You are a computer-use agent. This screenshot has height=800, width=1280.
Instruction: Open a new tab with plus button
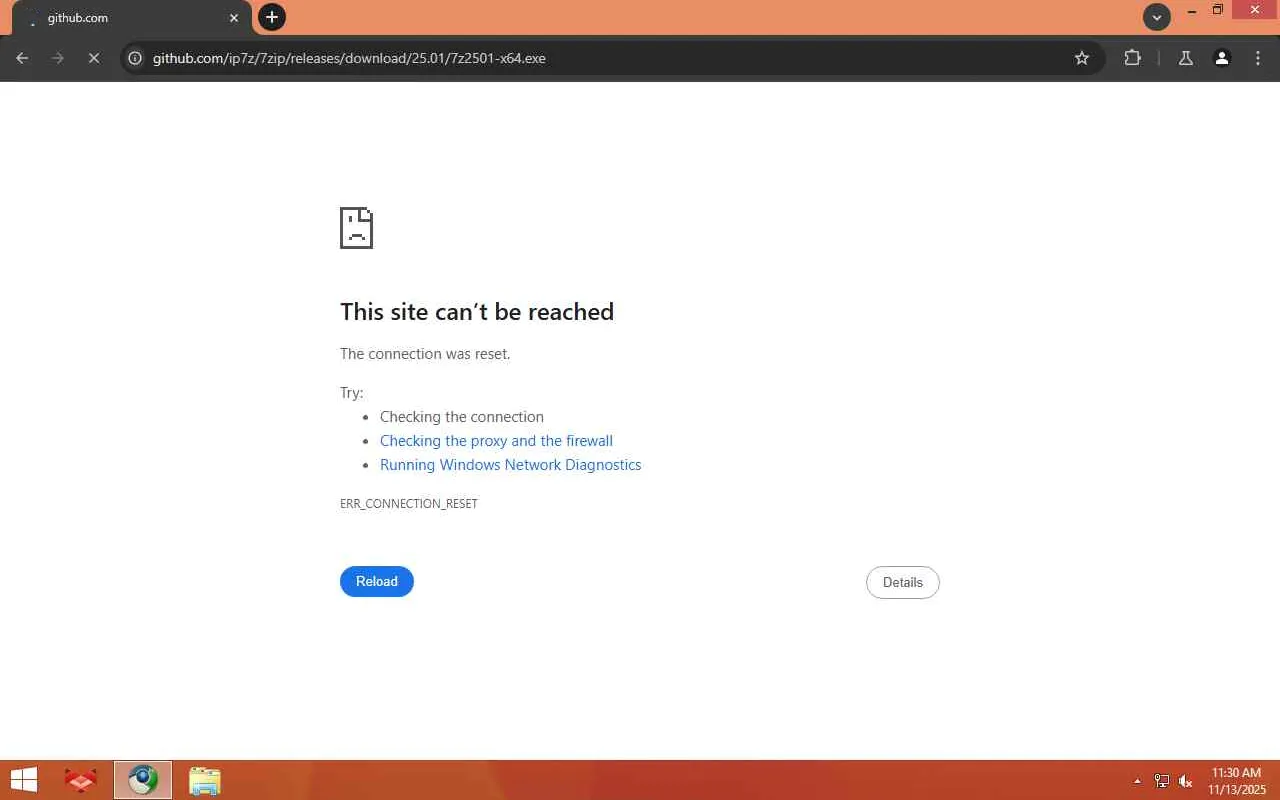tap(272, 17)
